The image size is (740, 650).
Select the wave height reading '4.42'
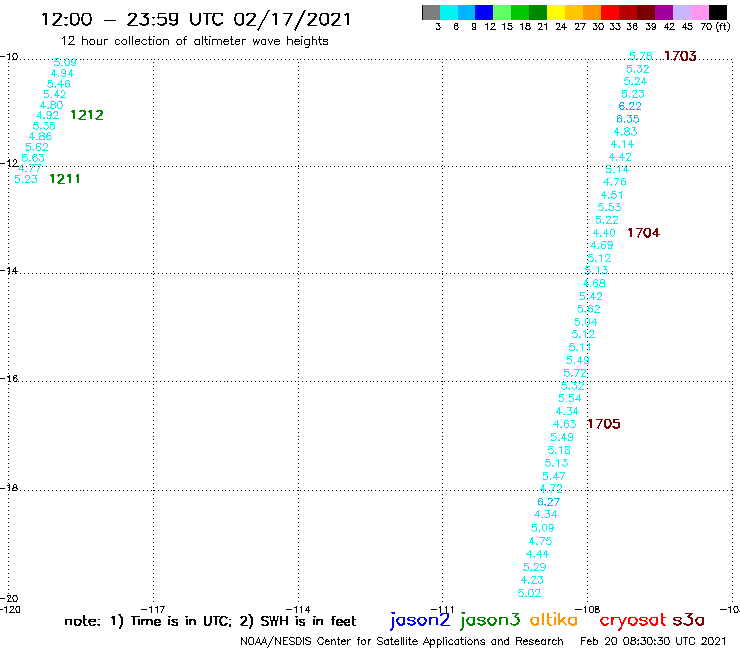[x=620, y=157]
